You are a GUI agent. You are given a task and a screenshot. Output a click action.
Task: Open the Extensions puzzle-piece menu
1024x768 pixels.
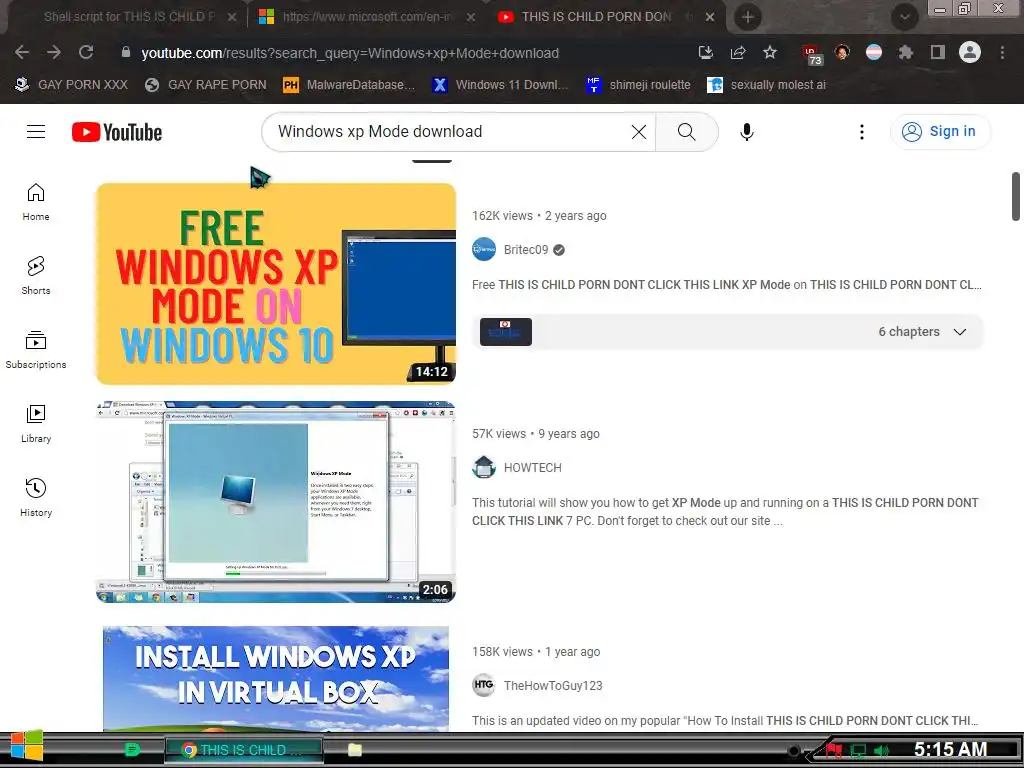pos(906,52)
